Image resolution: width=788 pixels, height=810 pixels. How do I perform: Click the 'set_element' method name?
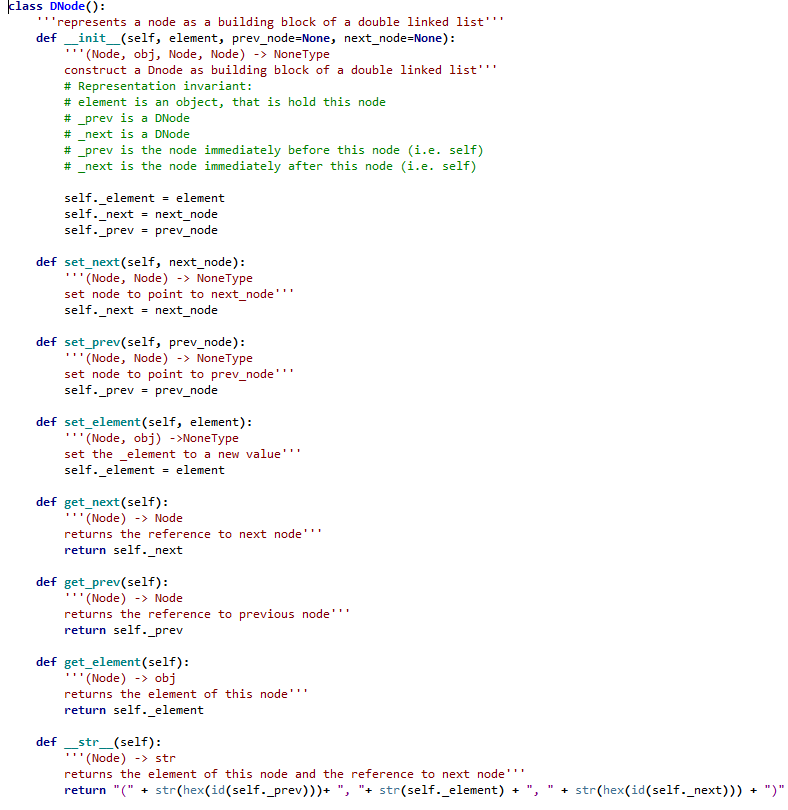tap(102, 423)
